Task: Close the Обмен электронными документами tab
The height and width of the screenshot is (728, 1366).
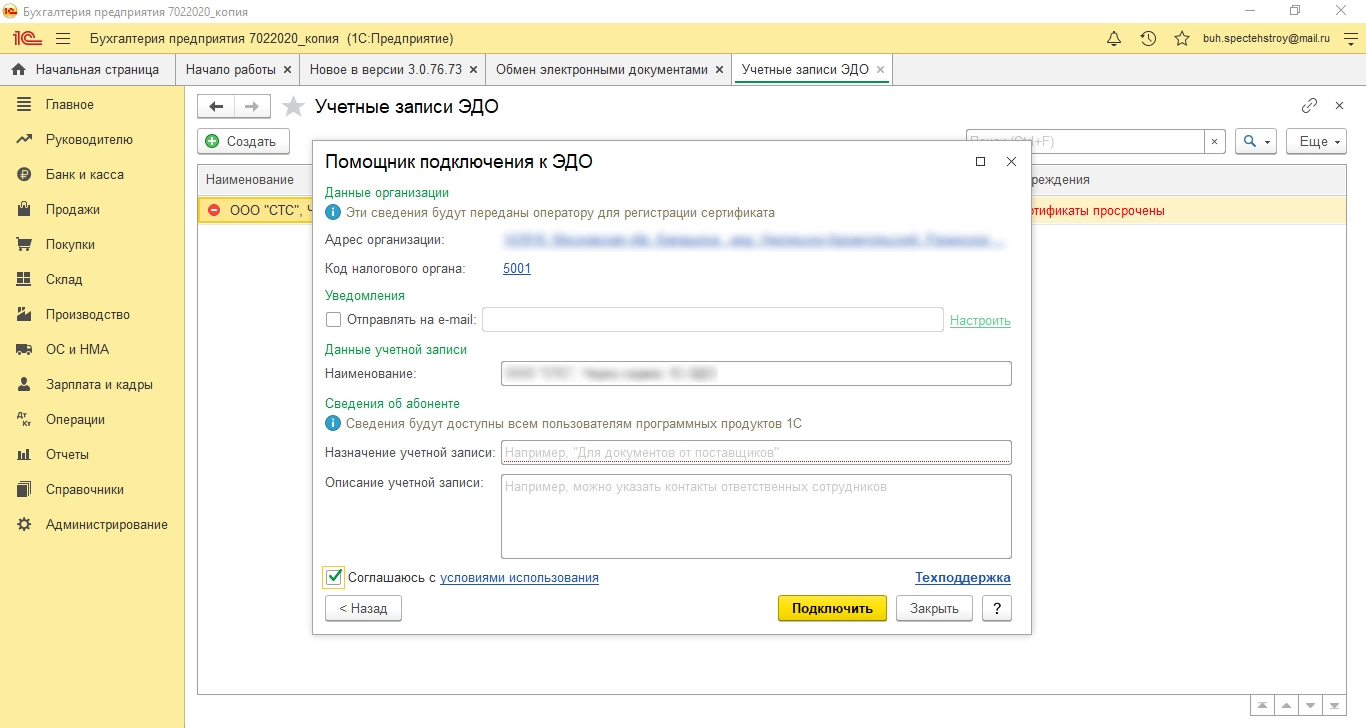Action: click(720, 70)
